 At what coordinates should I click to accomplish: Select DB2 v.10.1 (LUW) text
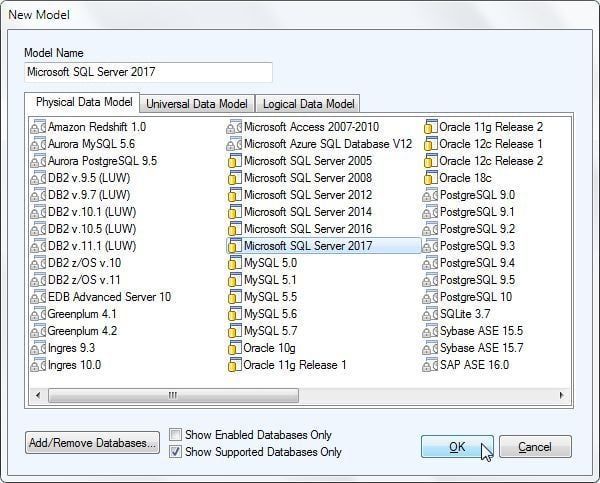pos(92,212)
